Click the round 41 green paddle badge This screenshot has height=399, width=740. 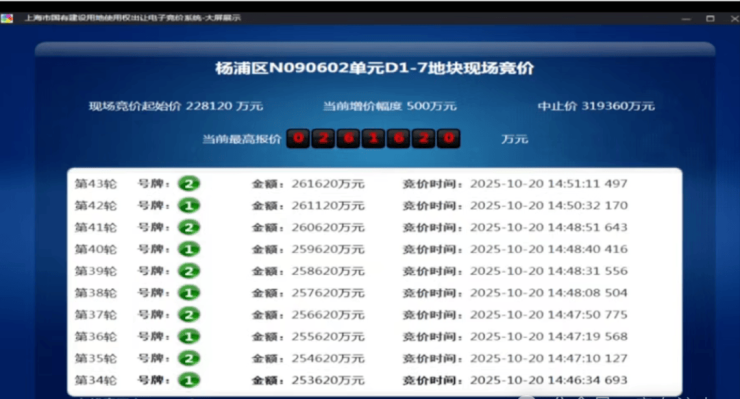click(x=189, y=227)
